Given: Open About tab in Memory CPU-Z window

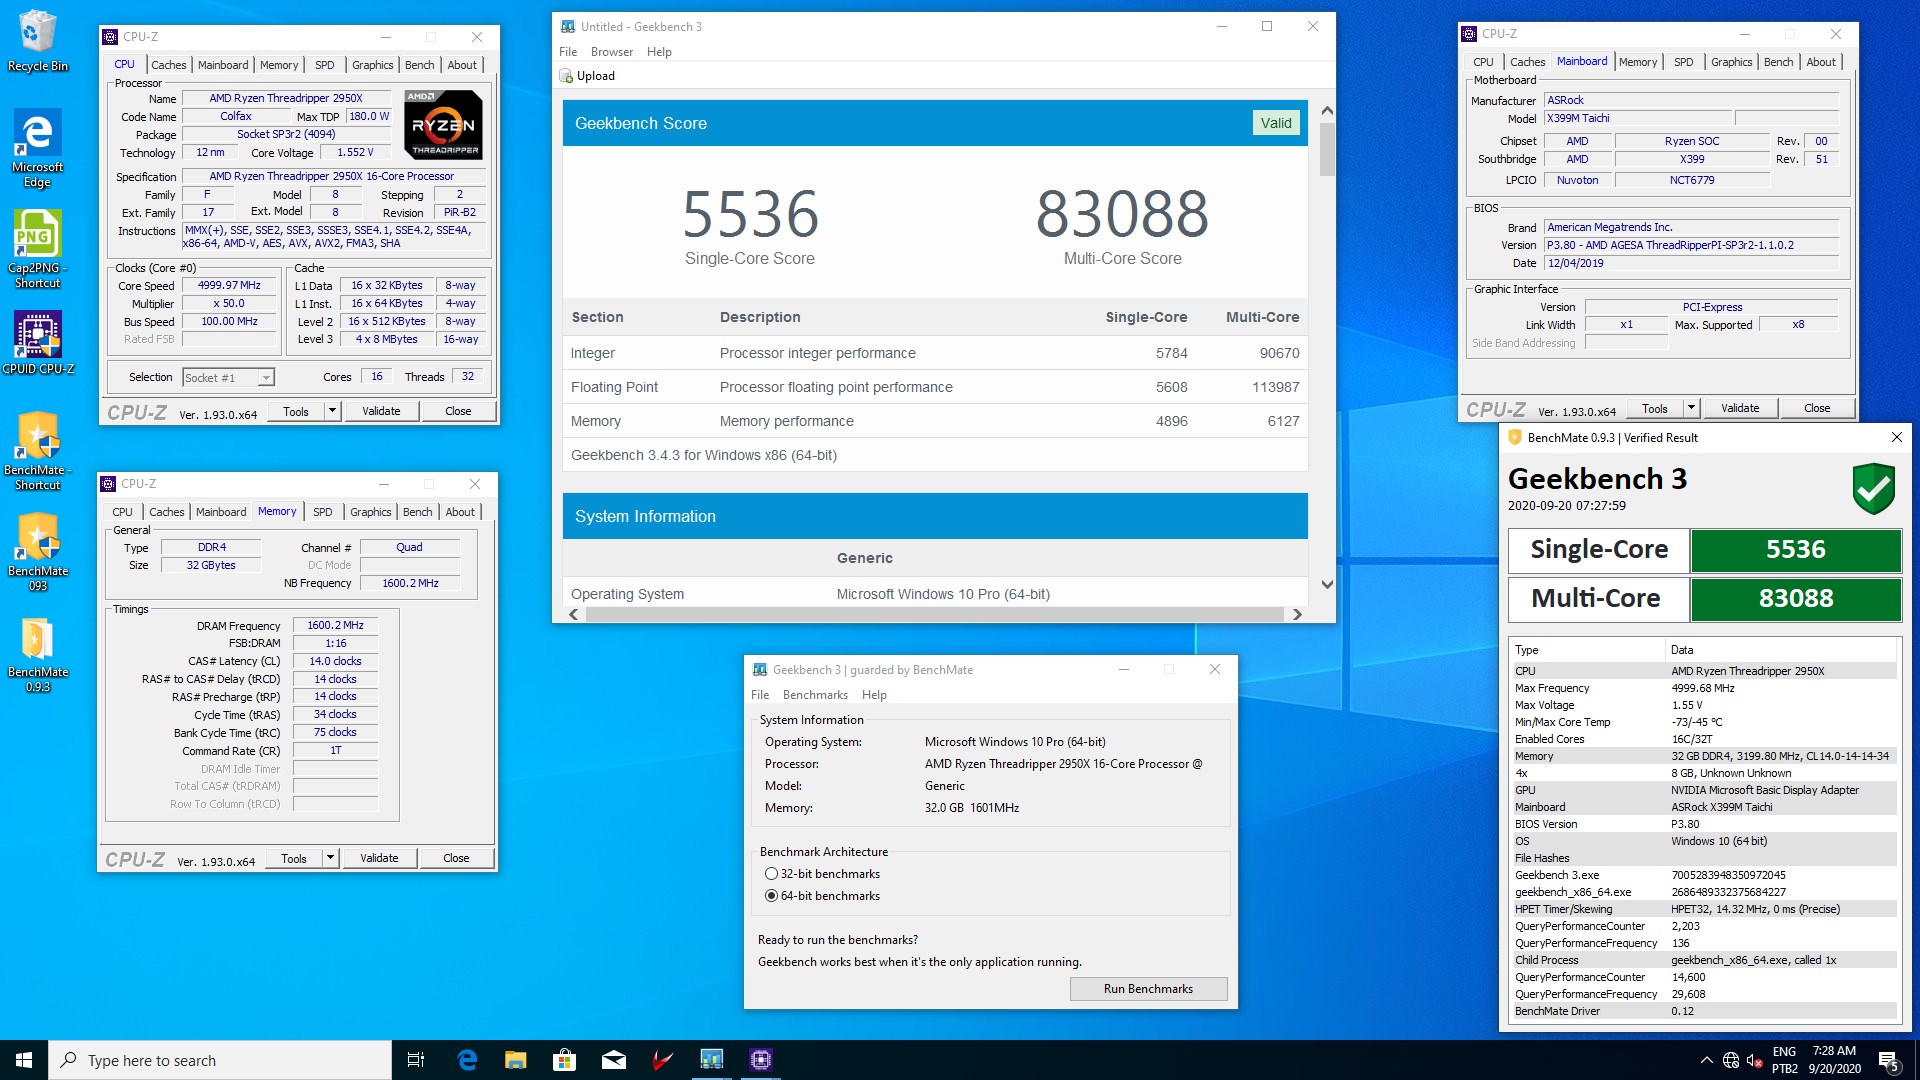Looking at the screenshot, I should [460, 512].
